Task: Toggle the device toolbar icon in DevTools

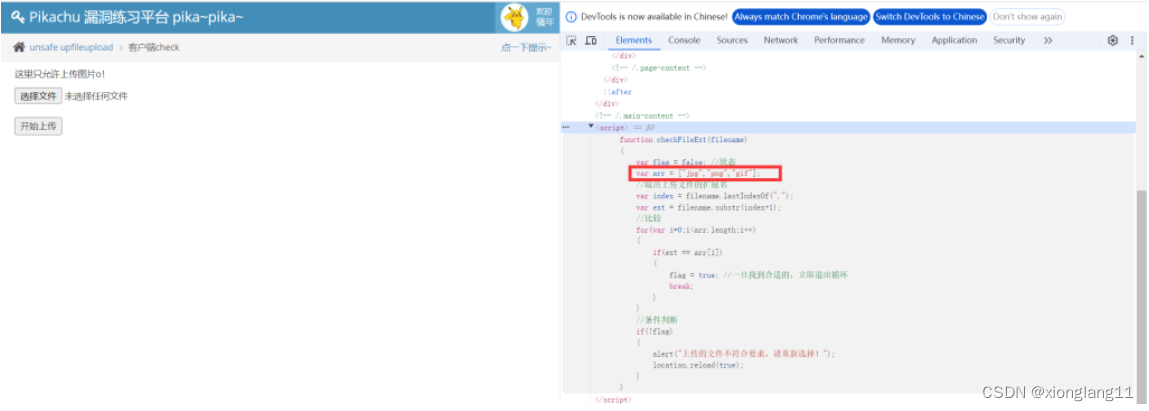Action: (592, 40)
